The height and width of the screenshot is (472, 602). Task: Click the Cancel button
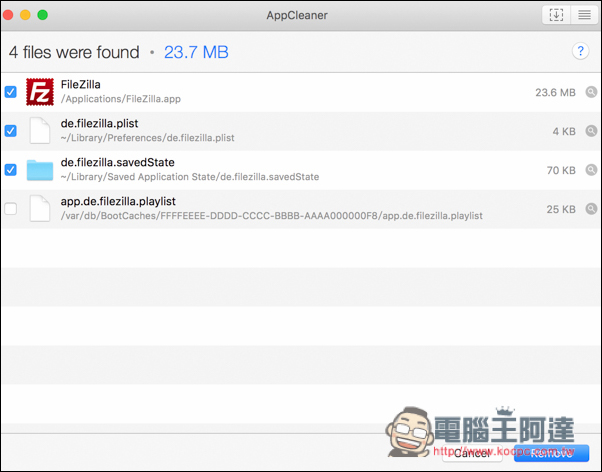click(472, 454)
